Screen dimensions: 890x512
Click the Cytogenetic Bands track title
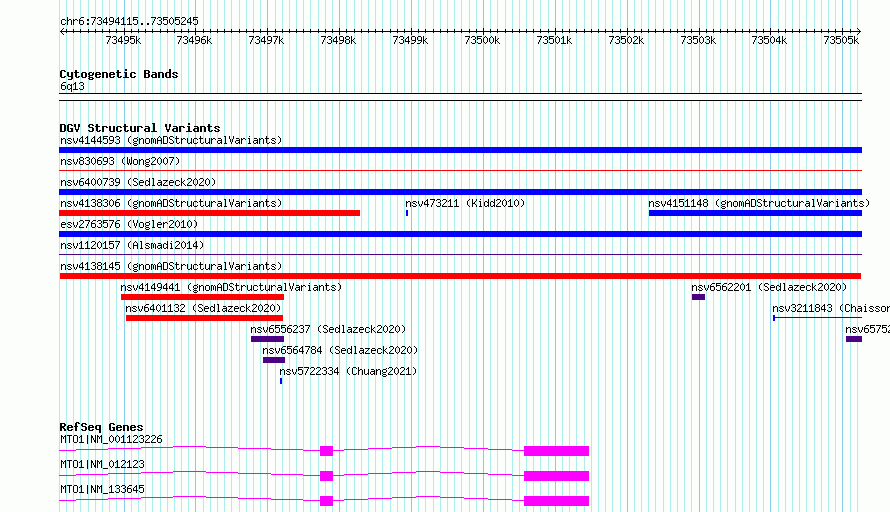tap(119, 74)
